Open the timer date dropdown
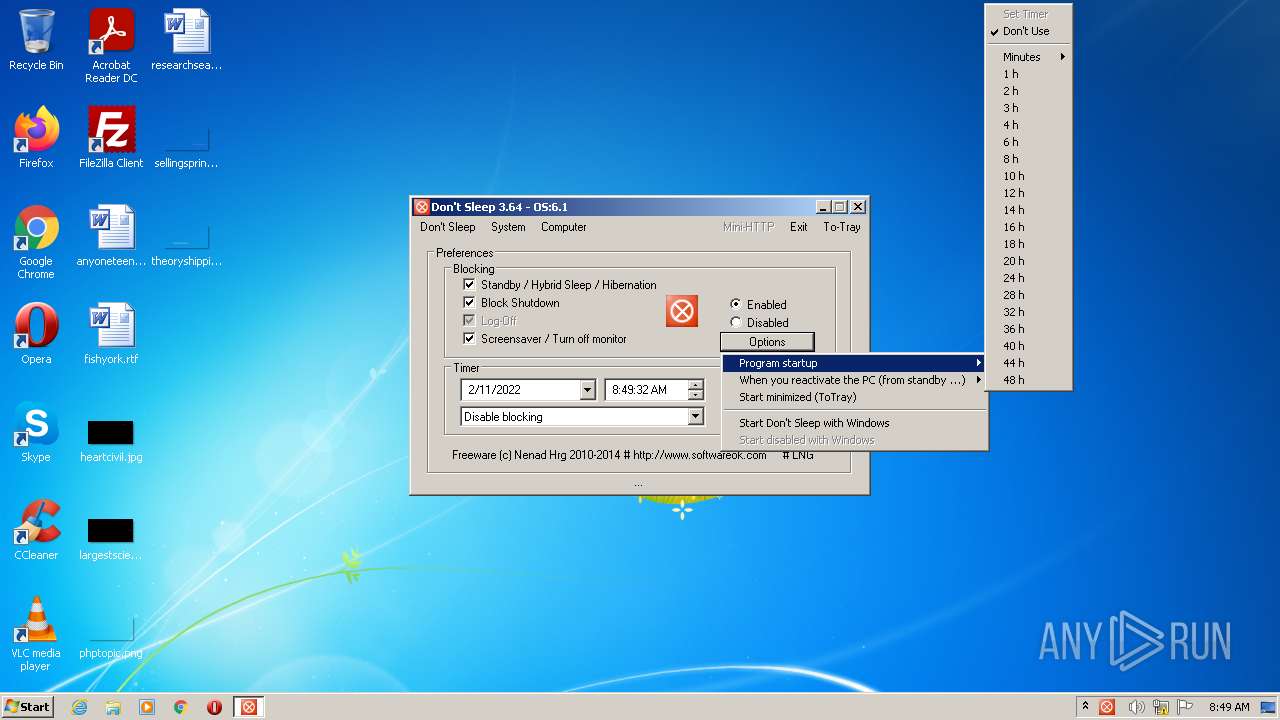 587,390
